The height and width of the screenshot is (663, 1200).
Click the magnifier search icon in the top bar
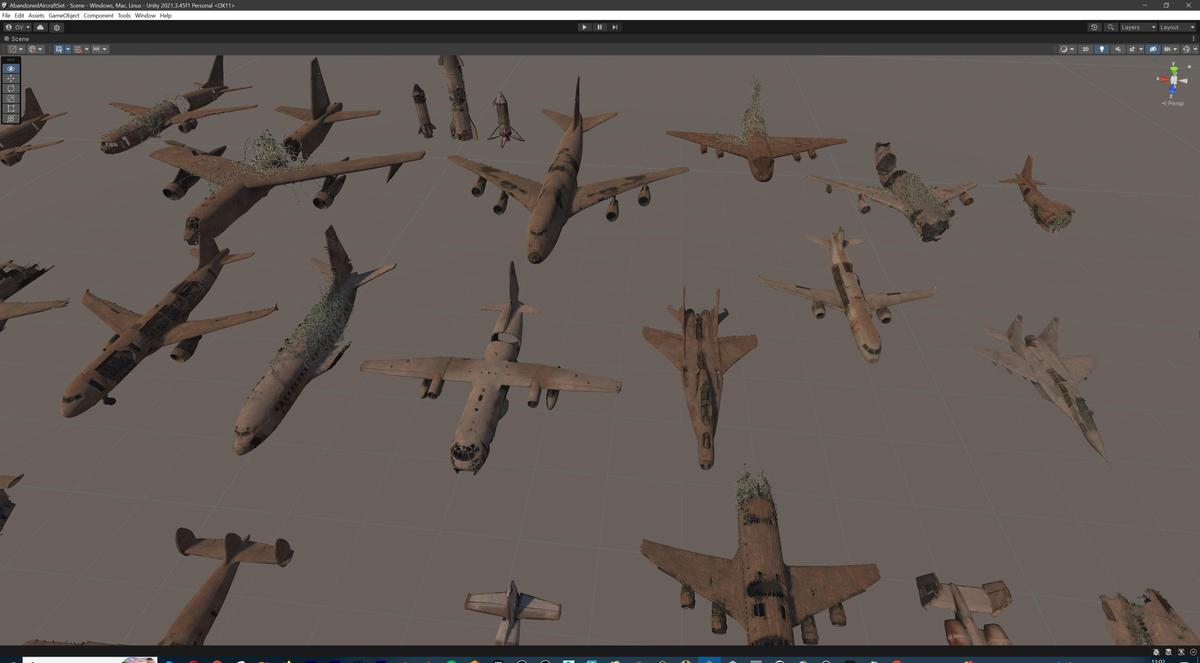pyautogui.click(x=1111, y=27)
